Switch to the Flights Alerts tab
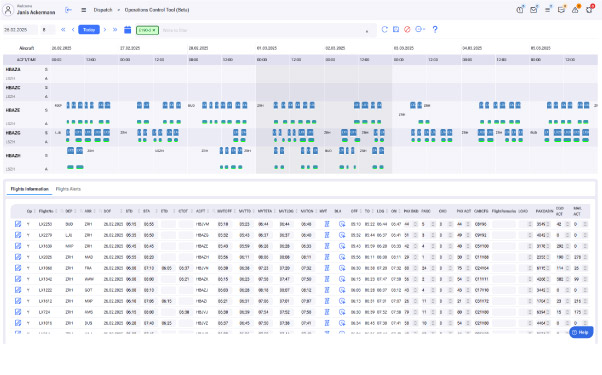 click(68, 189)
